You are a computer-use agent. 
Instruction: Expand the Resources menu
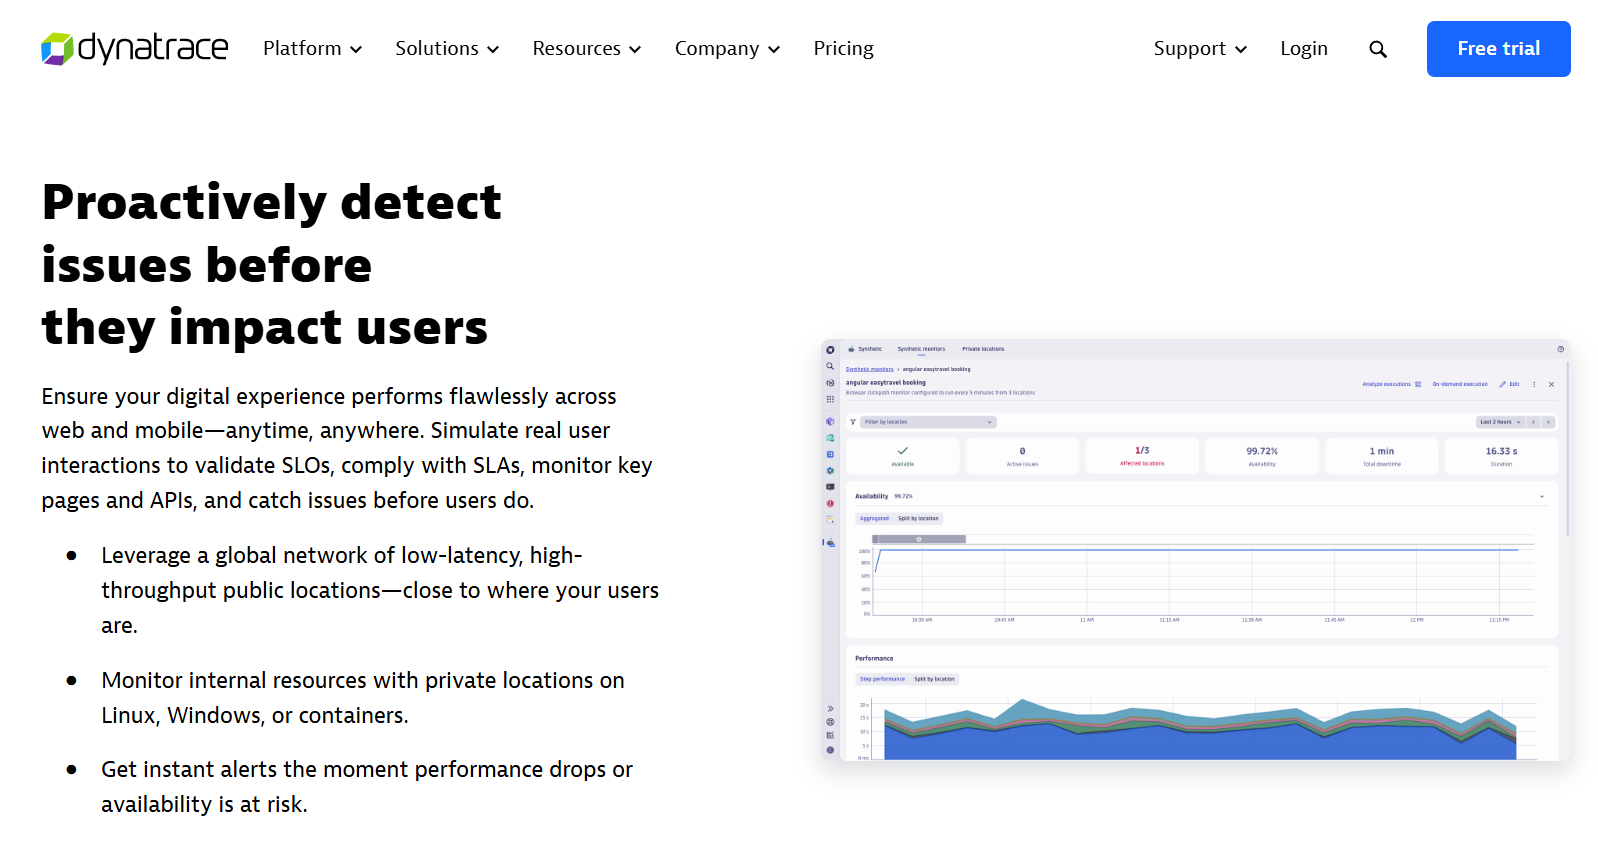pyautogui.click(x=587, y=48)
